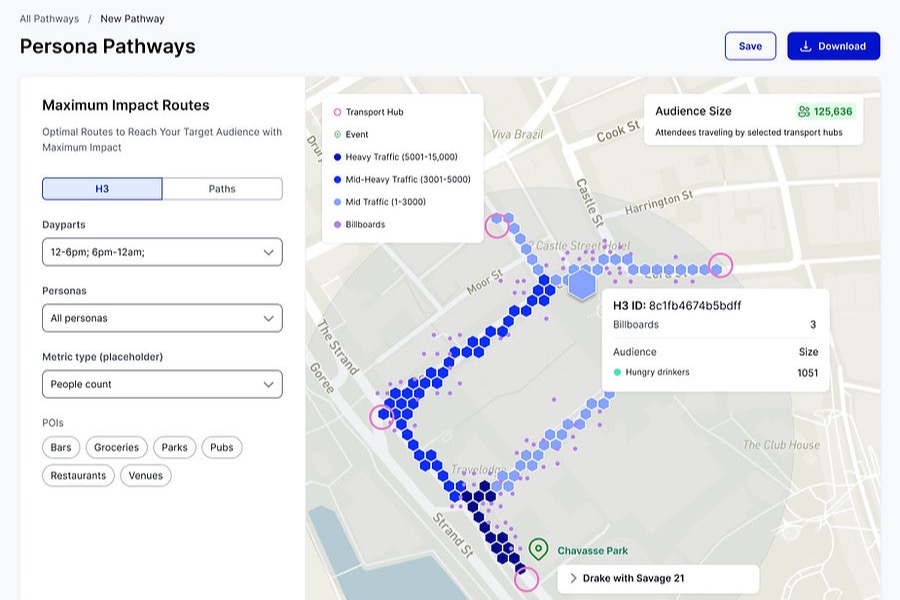
Task: Toggle the Pubs POI chip
Action: pyautogui.click(x=222, y=447)
